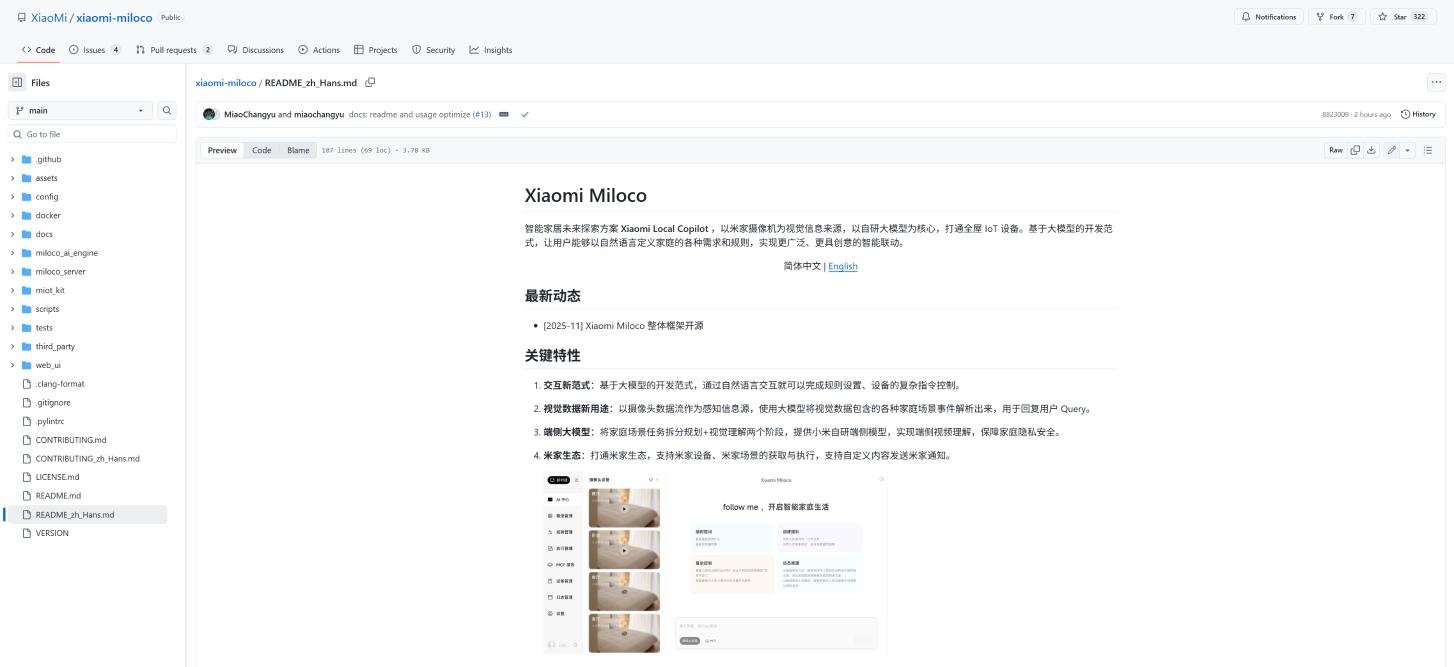
Task: Fork the repository
Action: click(x=1336, y=16)
